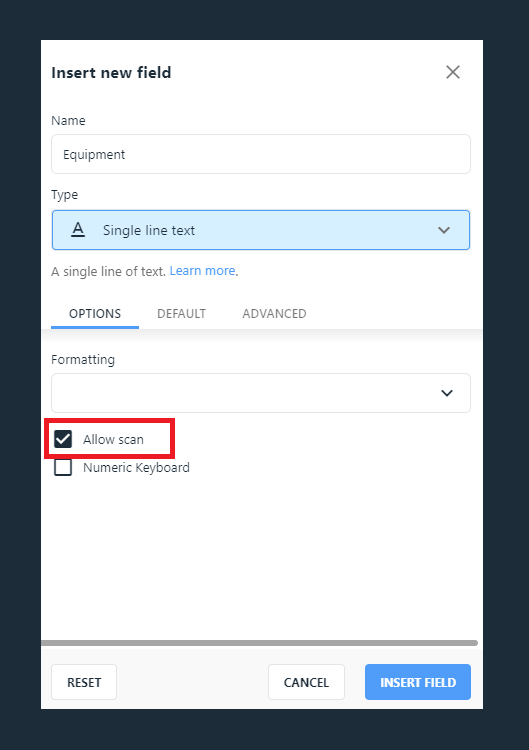Image resolution: width=529 pixels, height=750 pixels.
Task: Click the CANCEL button
Action: [306, 682]
